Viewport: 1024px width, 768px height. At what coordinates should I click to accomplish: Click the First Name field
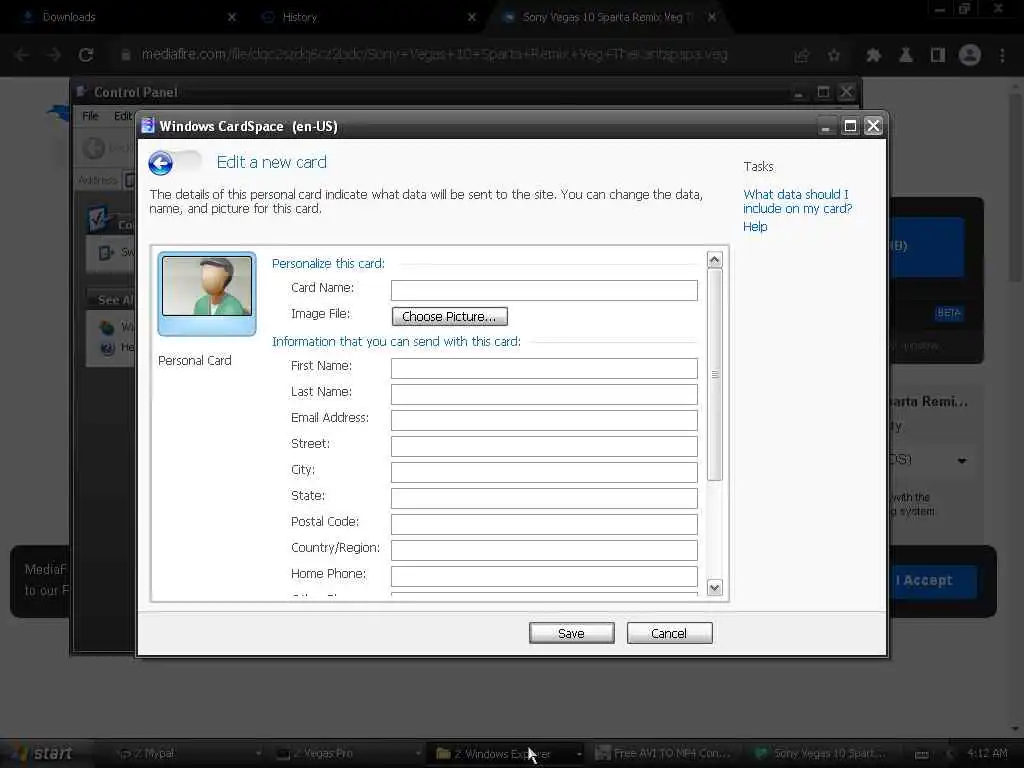click(544, 368)
